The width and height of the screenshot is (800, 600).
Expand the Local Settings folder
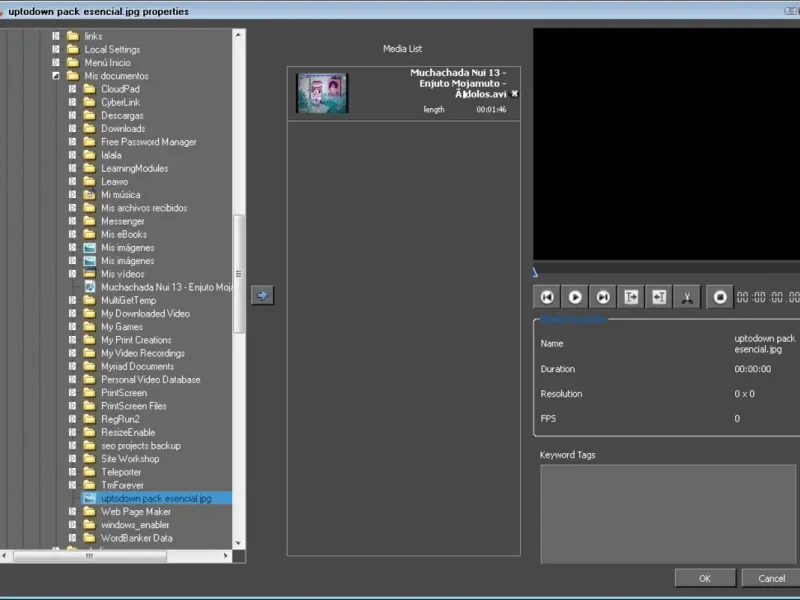56,49
